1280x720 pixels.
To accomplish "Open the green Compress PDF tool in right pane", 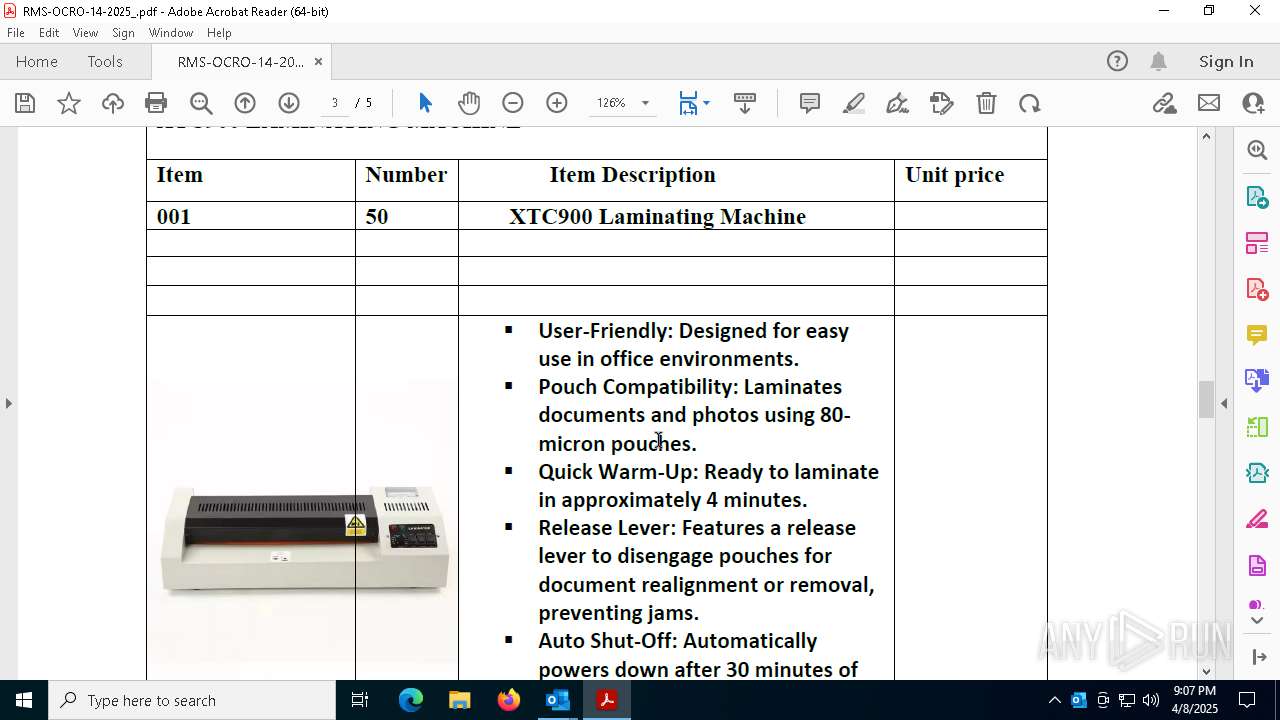I will coord(1257,427).
